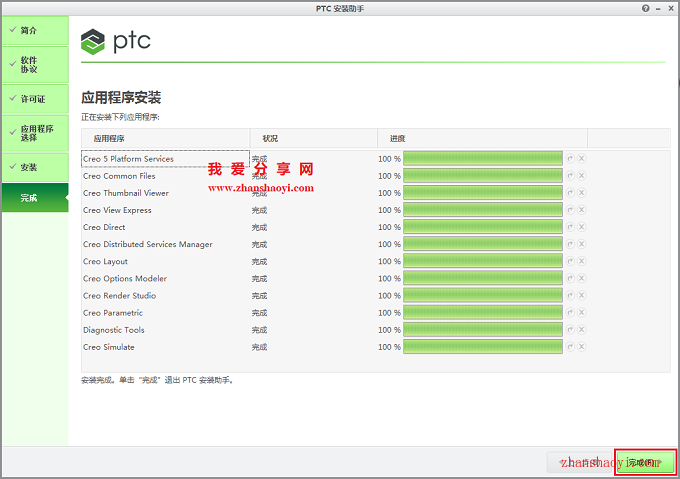Open help via question mark icon
Image resolution: width=680 pixels, height=479 pixels.
pos(646,8)
